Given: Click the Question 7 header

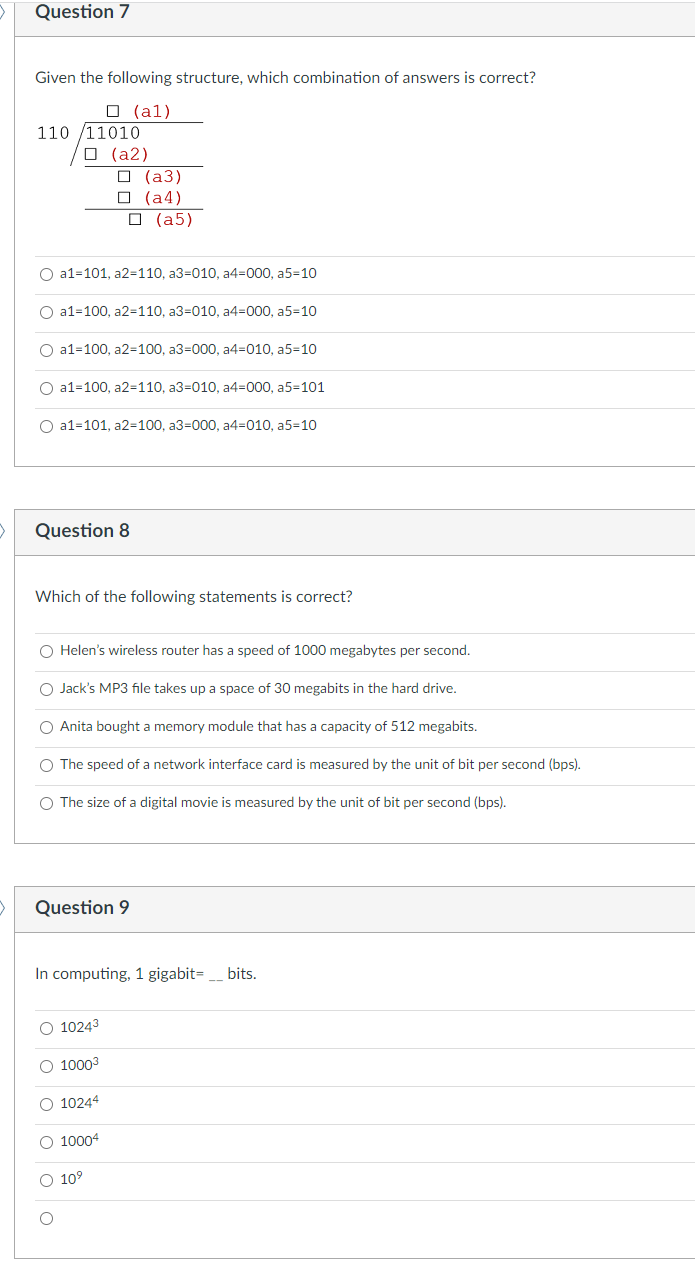Looking at the screenshot, I should (82, 12).
